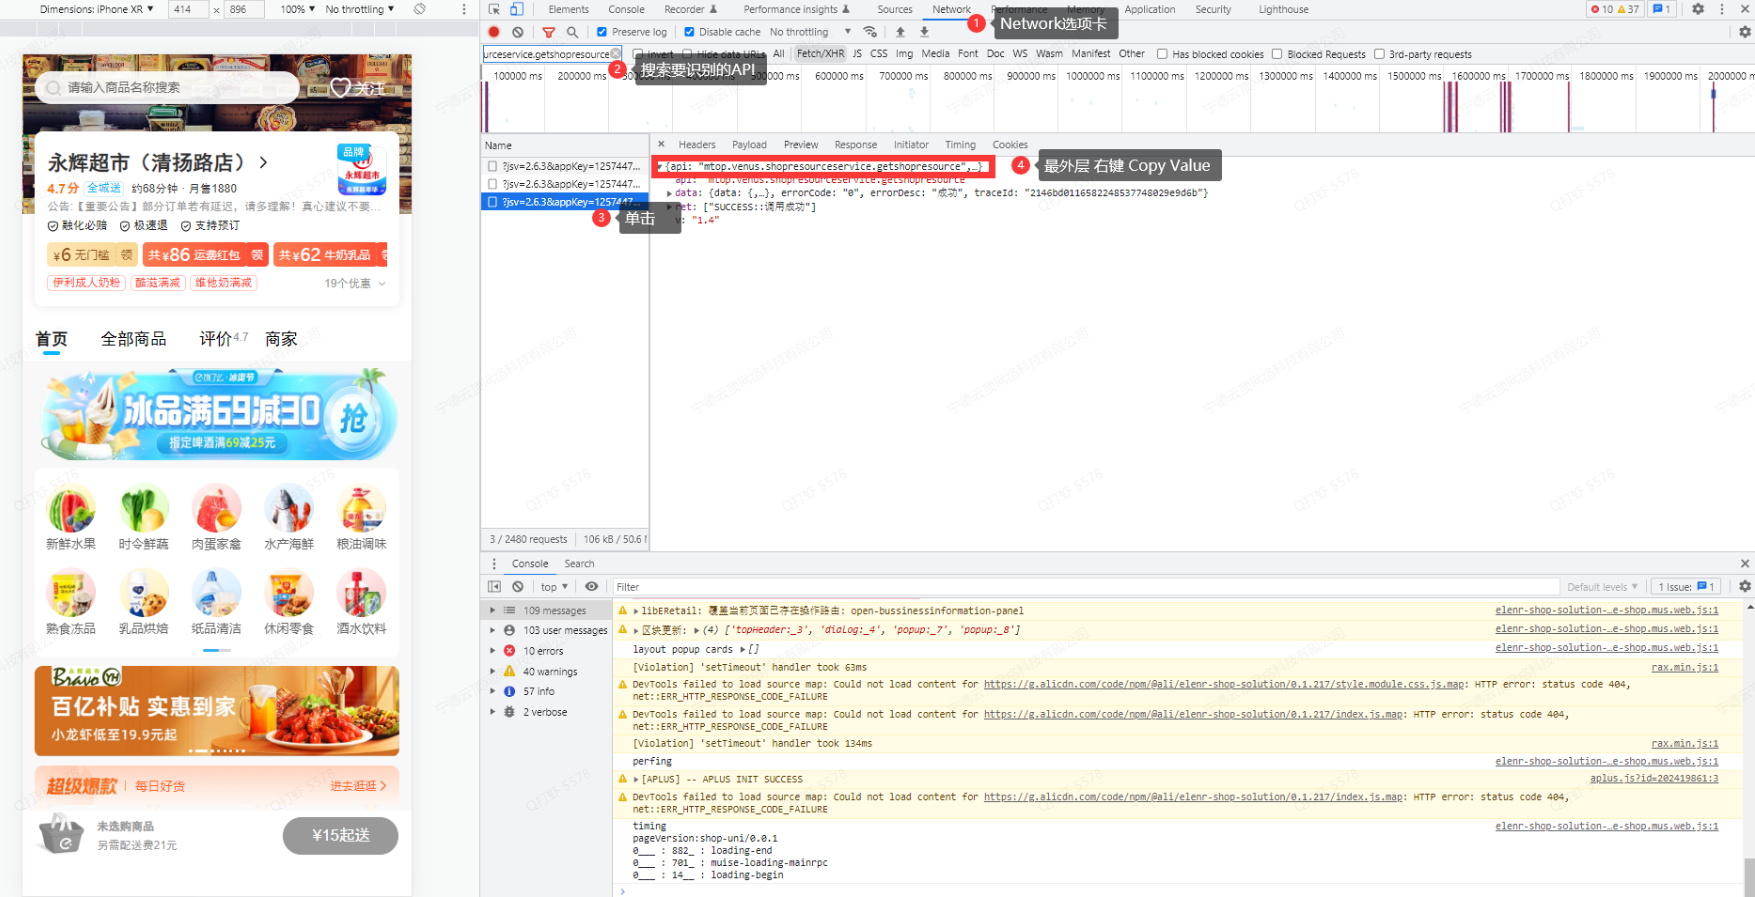Tick checkbox of second request row
Image resolution: width=1755 pixels, height=897 pixels.
tap(492, 184)
